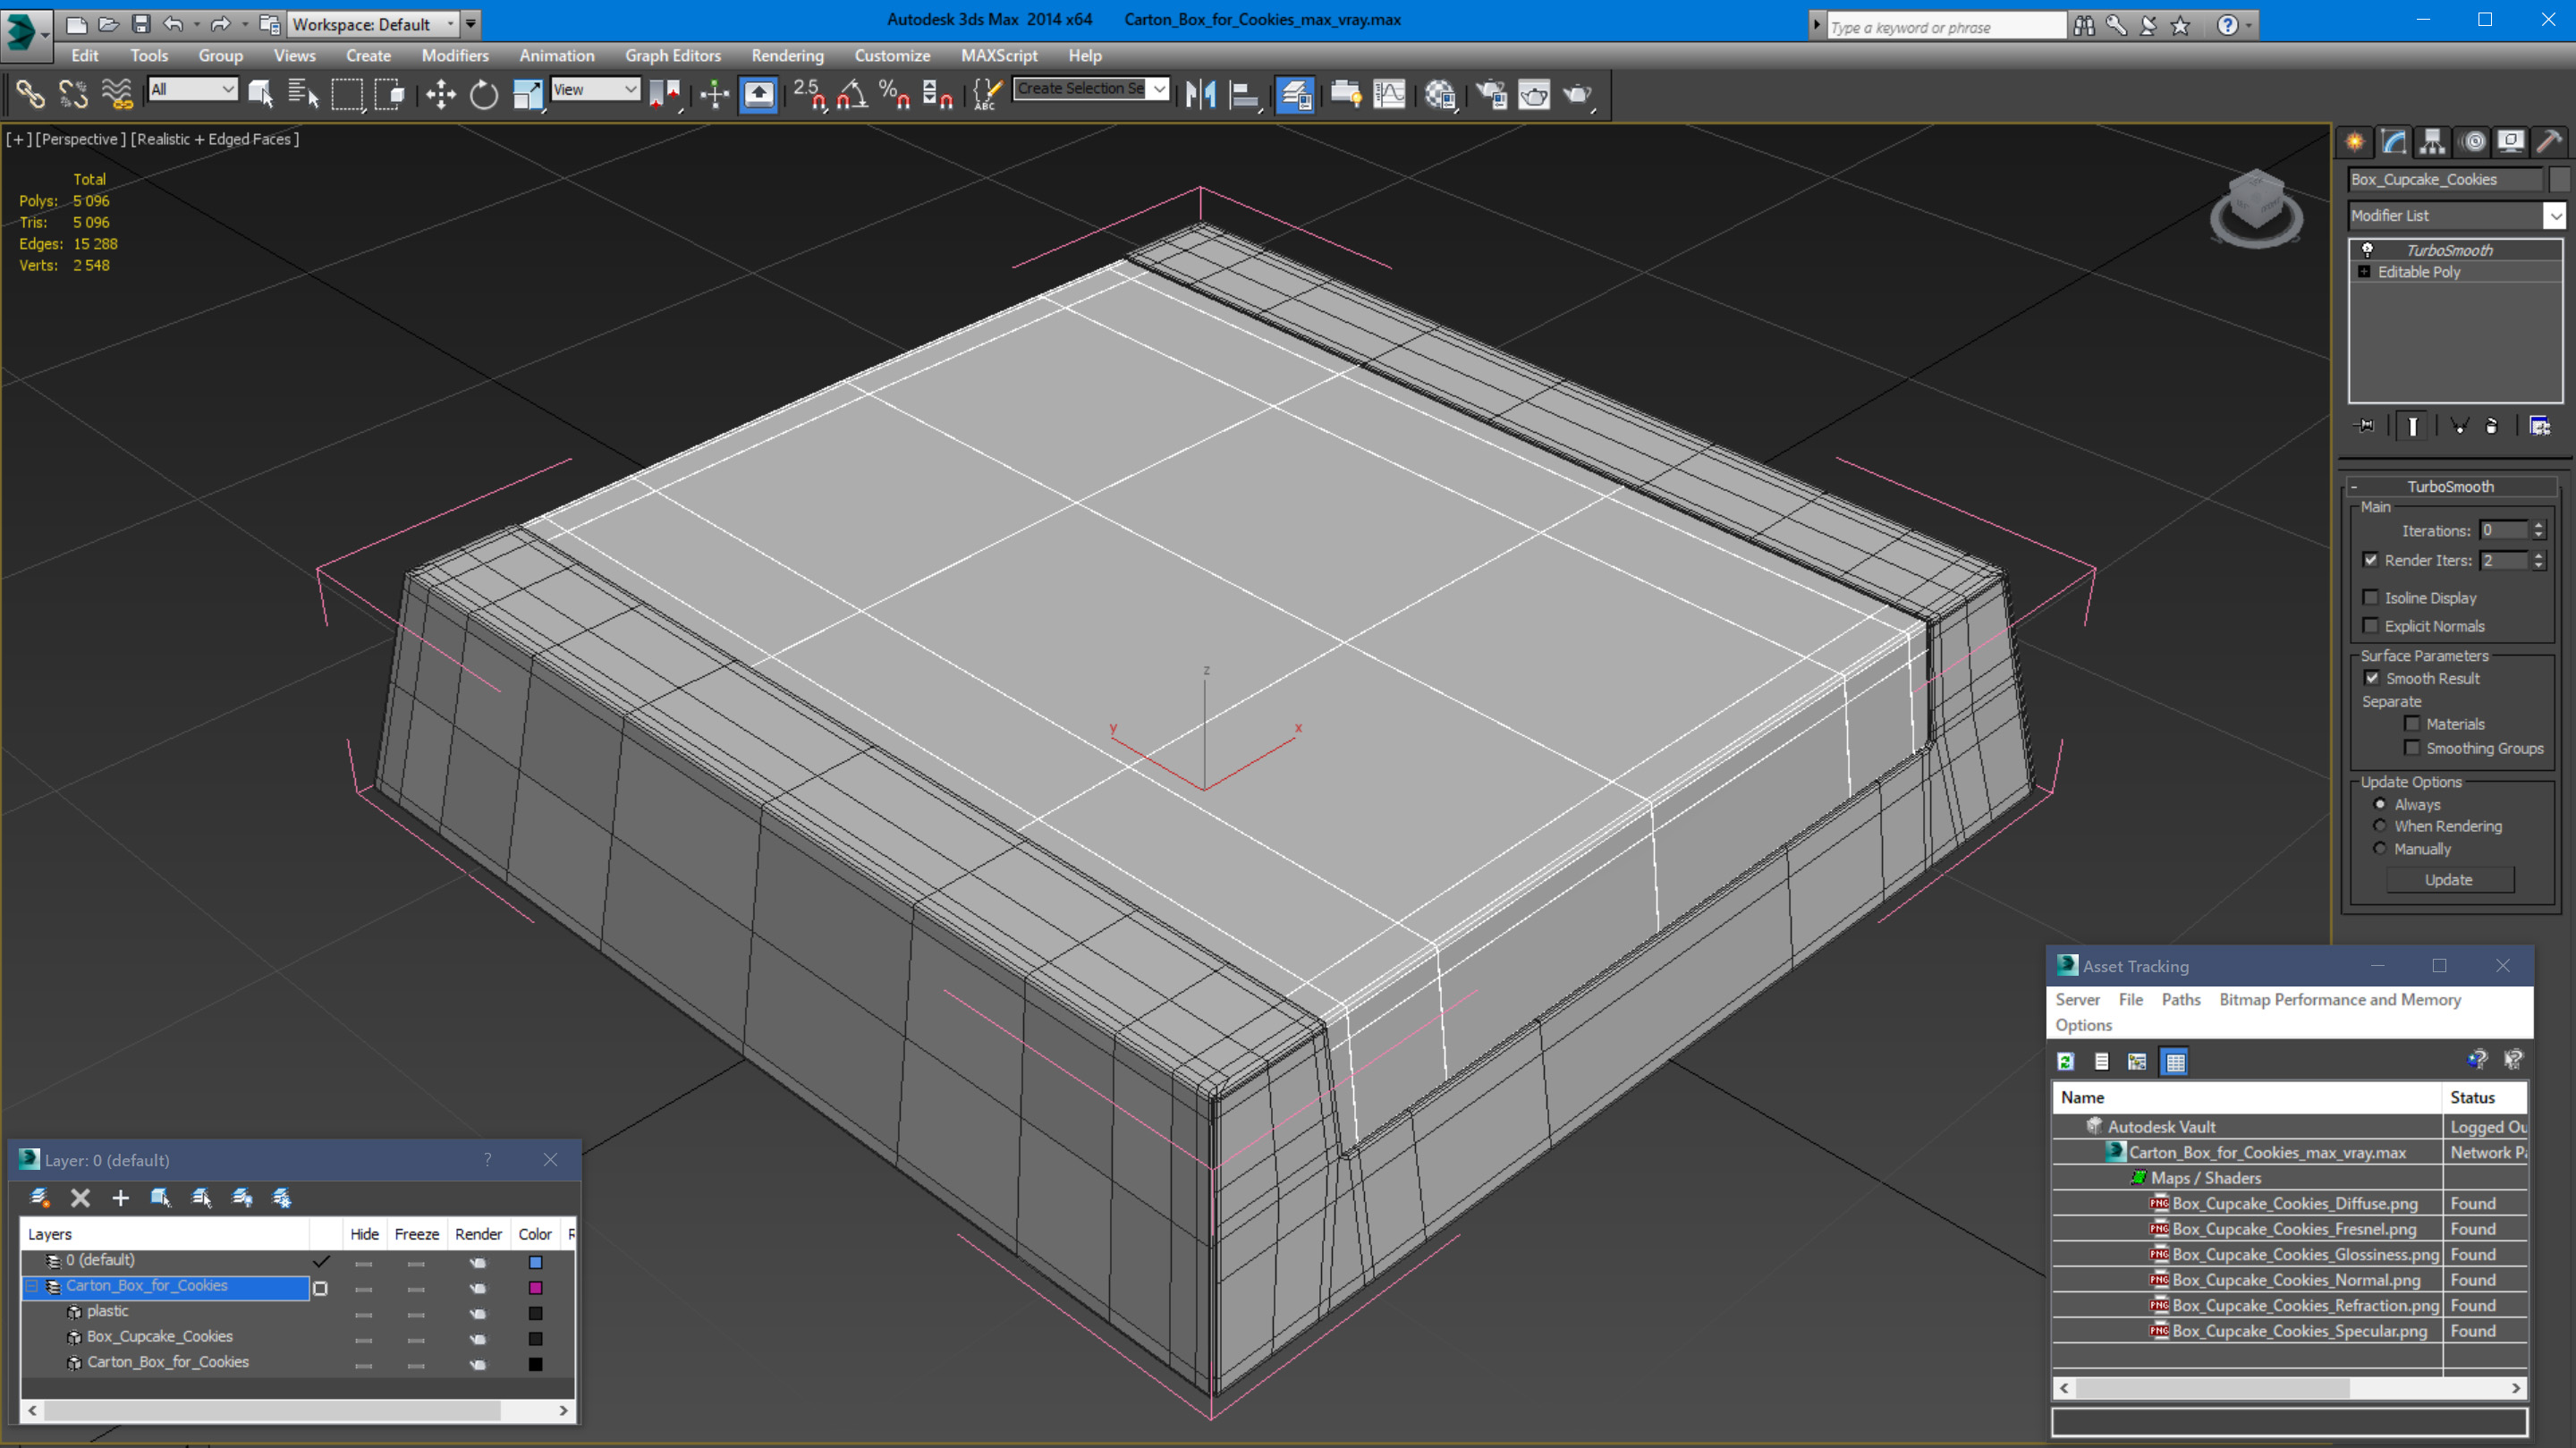
Task: Click Perspective viewport label
Action: [81, 139]
